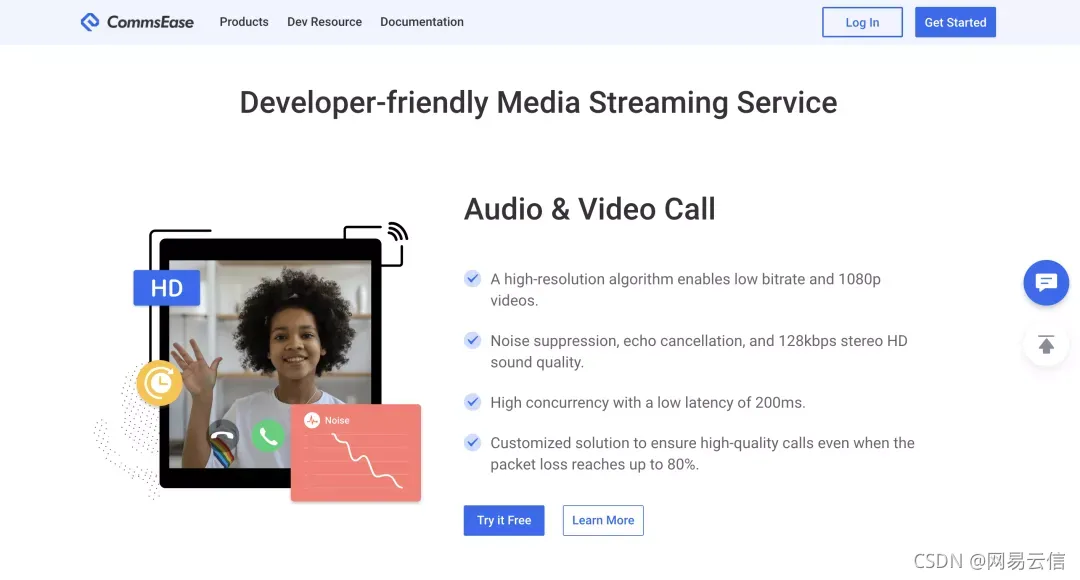Click the Learn More button
The height and width of the screenshot is (580, 1080).
(x=603, y=520)
